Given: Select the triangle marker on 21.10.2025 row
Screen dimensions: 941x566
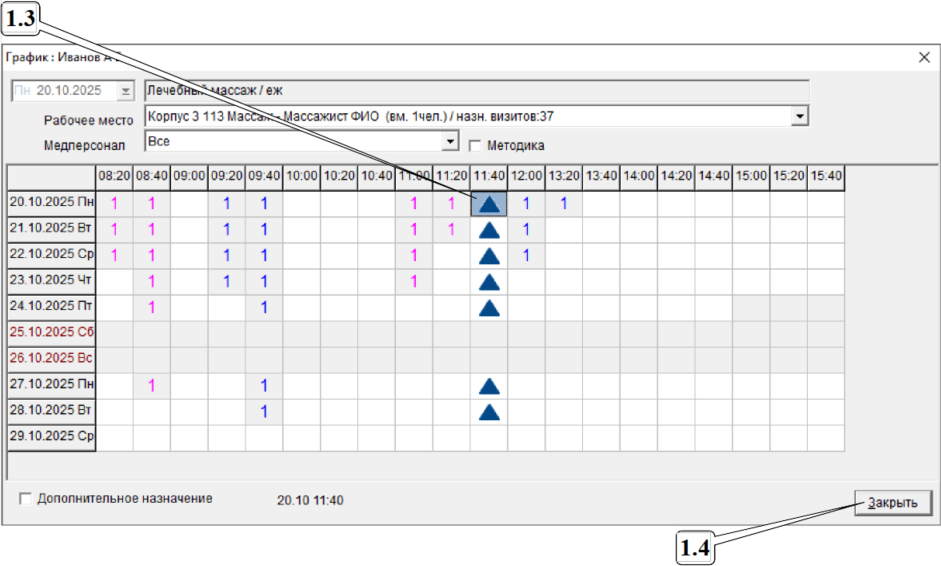Looking at the screenshot, I should point(489,230).
